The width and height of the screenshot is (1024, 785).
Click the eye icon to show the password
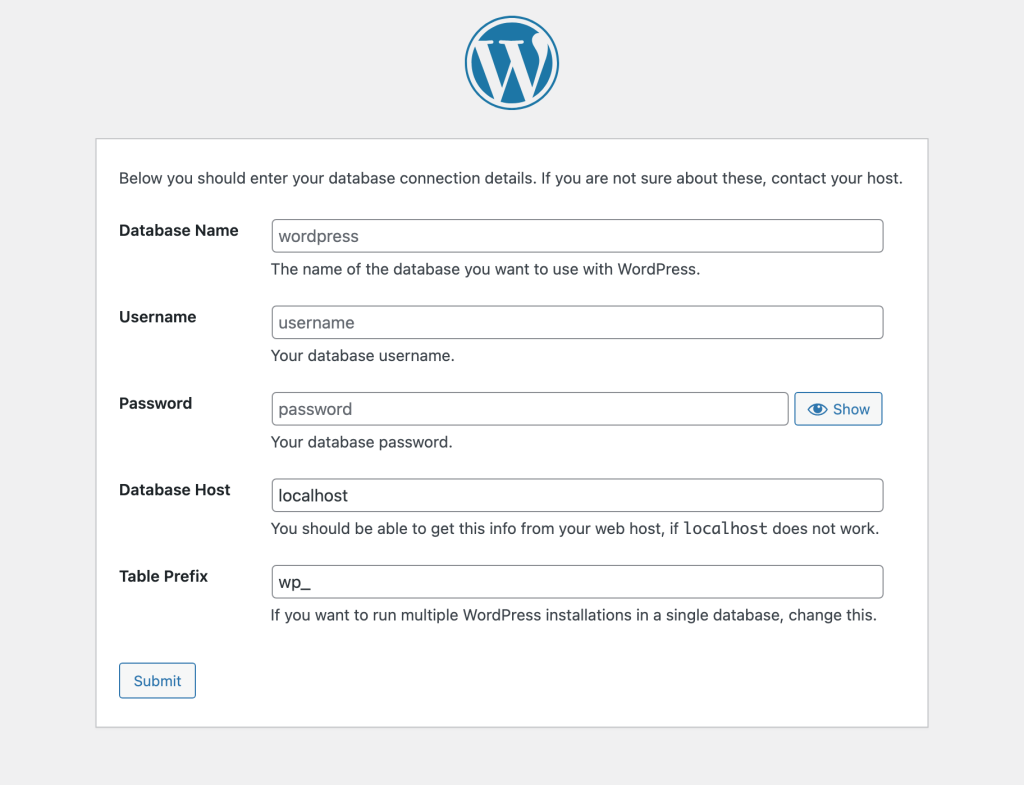818,409
